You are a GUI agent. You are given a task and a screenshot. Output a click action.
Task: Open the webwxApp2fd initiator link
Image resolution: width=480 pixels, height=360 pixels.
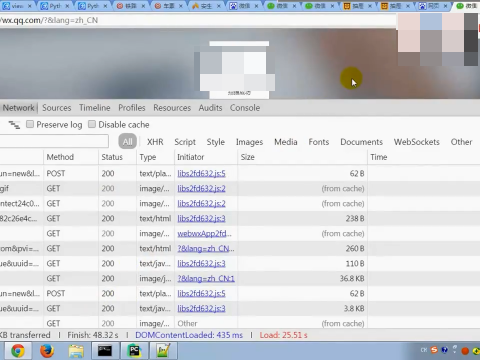tap(204, 233)
